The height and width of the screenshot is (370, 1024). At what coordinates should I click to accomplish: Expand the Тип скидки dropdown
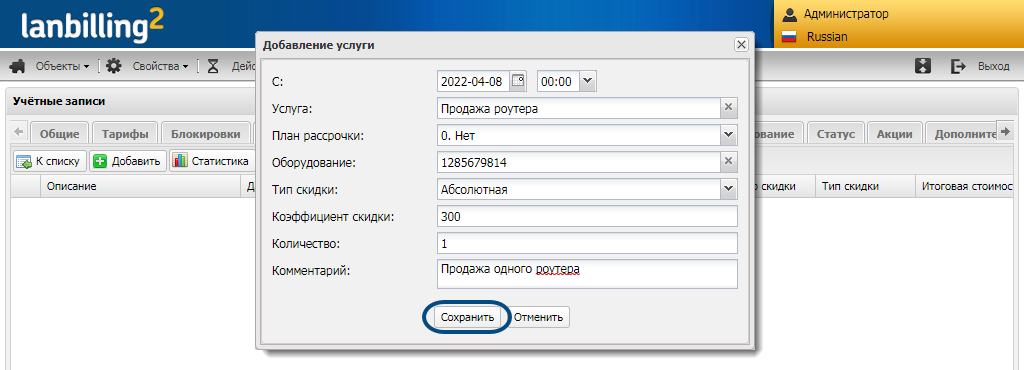pos(729,189)
